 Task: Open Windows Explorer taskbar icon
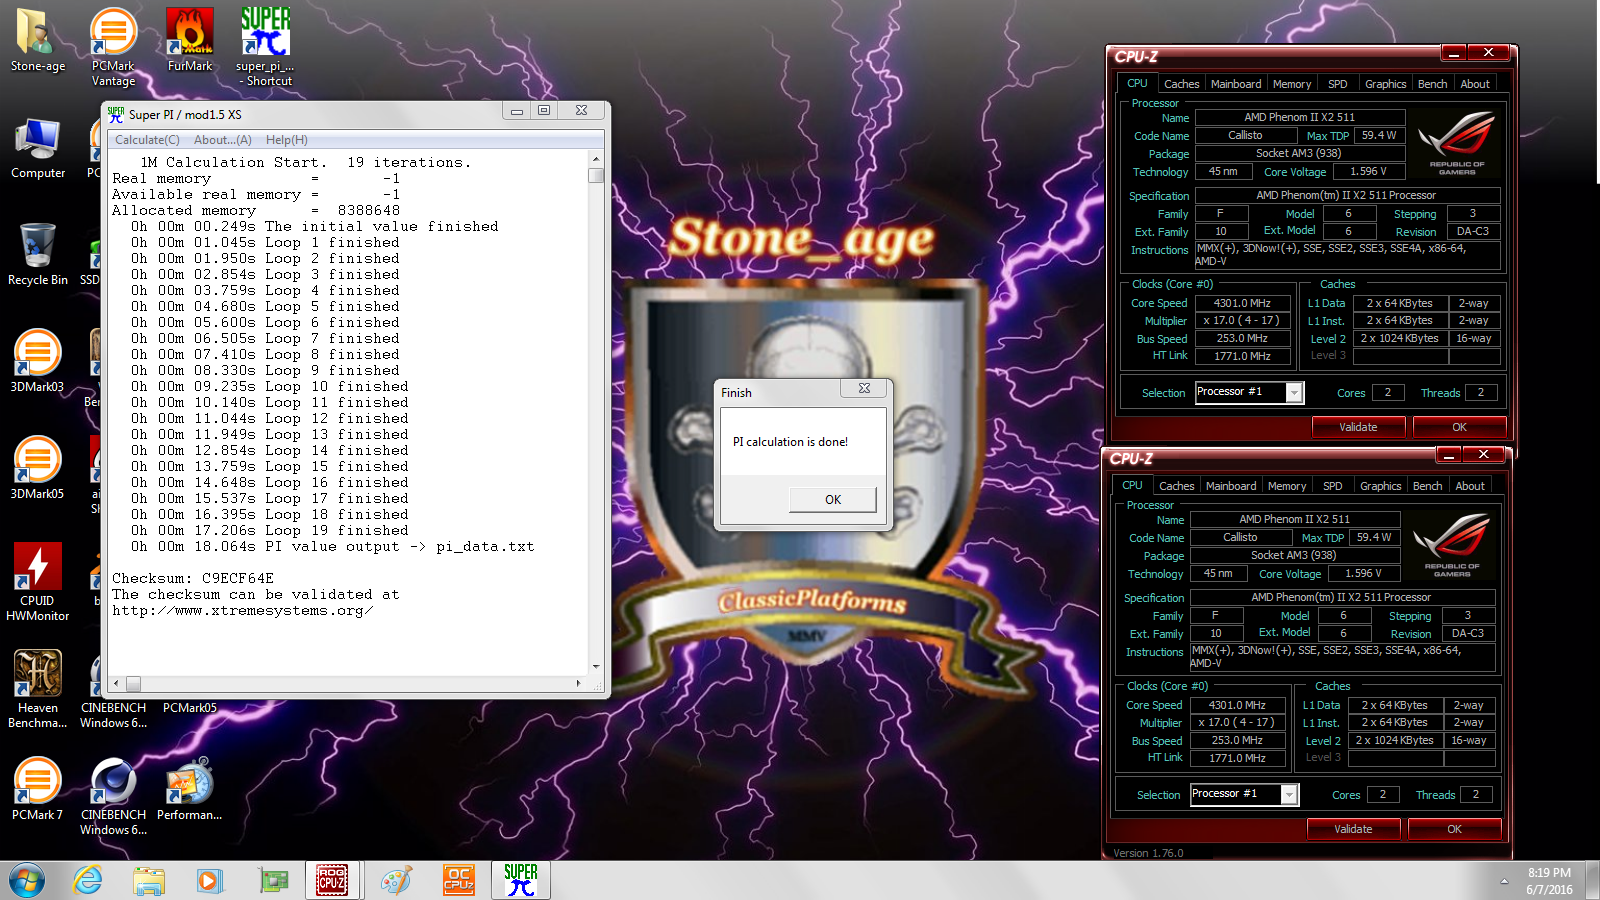point(149,881)
